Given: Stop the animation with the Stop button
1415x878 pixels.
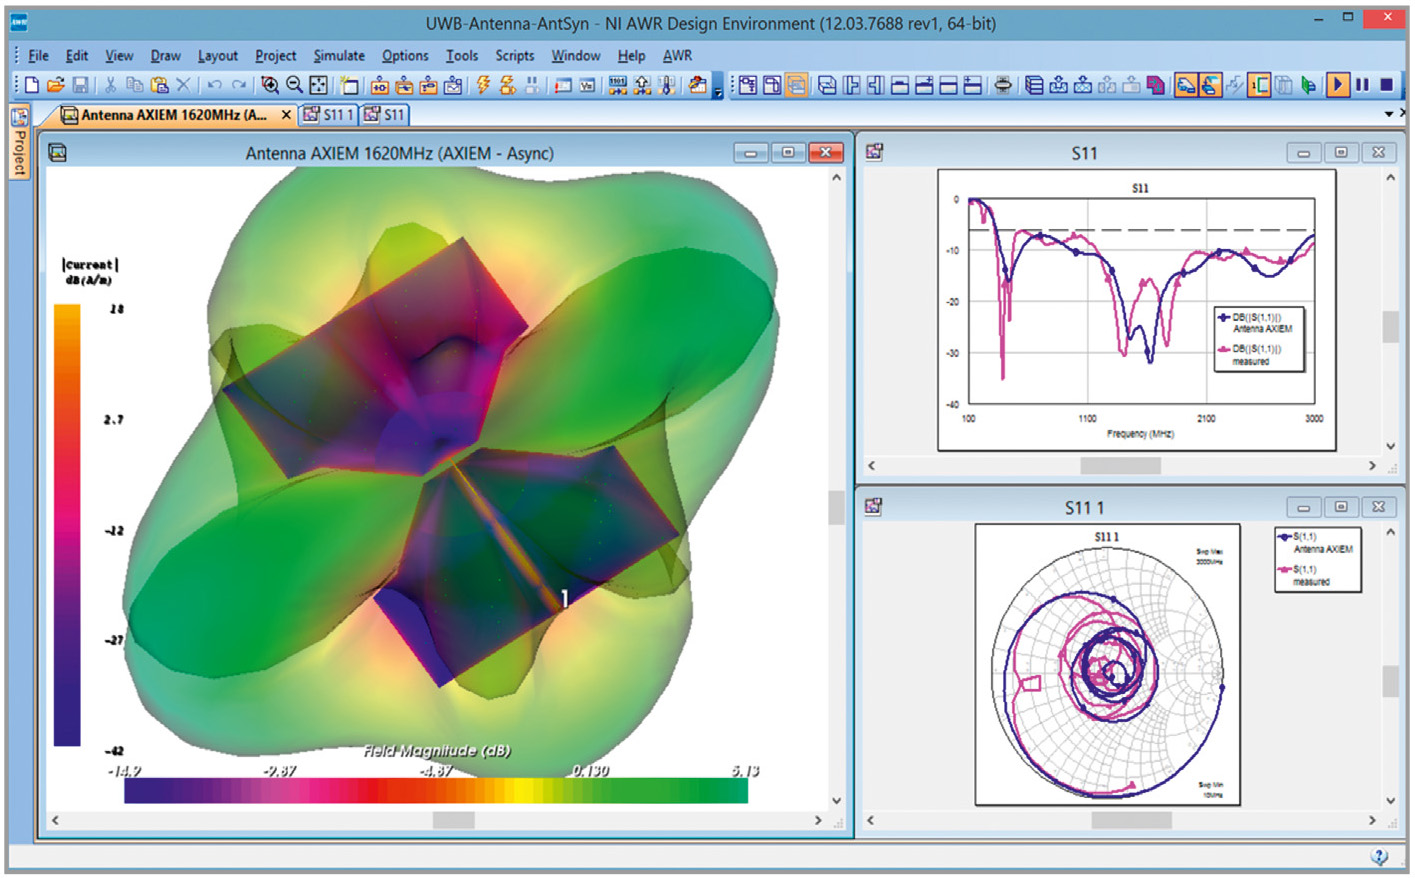Looking at the screenshot, I should coord(1387,86).
